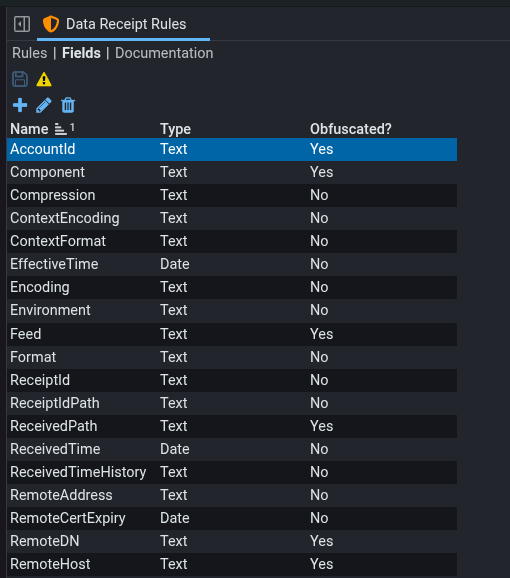The height and width of the screenshot is (578, 510).
Task: Select the EffectiveTime field row
Action: pyautogui.click(x=232, y=264)
